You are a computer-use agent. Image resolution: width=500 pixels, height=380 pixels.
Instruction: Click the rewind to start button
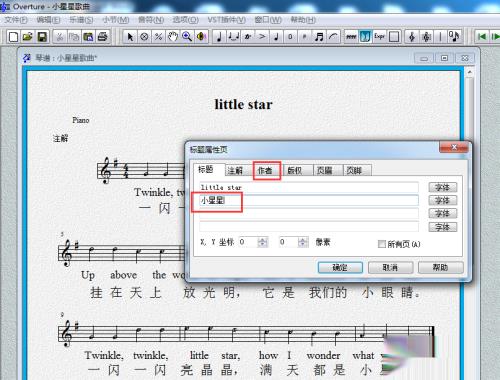tap(481, 37)
